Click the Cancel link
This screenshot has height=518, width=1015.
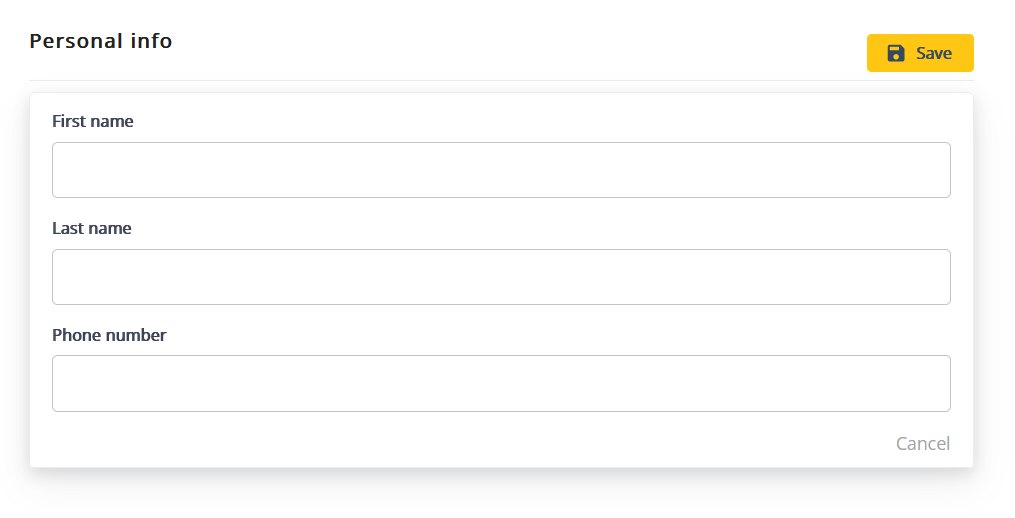(x=922, y=443)
